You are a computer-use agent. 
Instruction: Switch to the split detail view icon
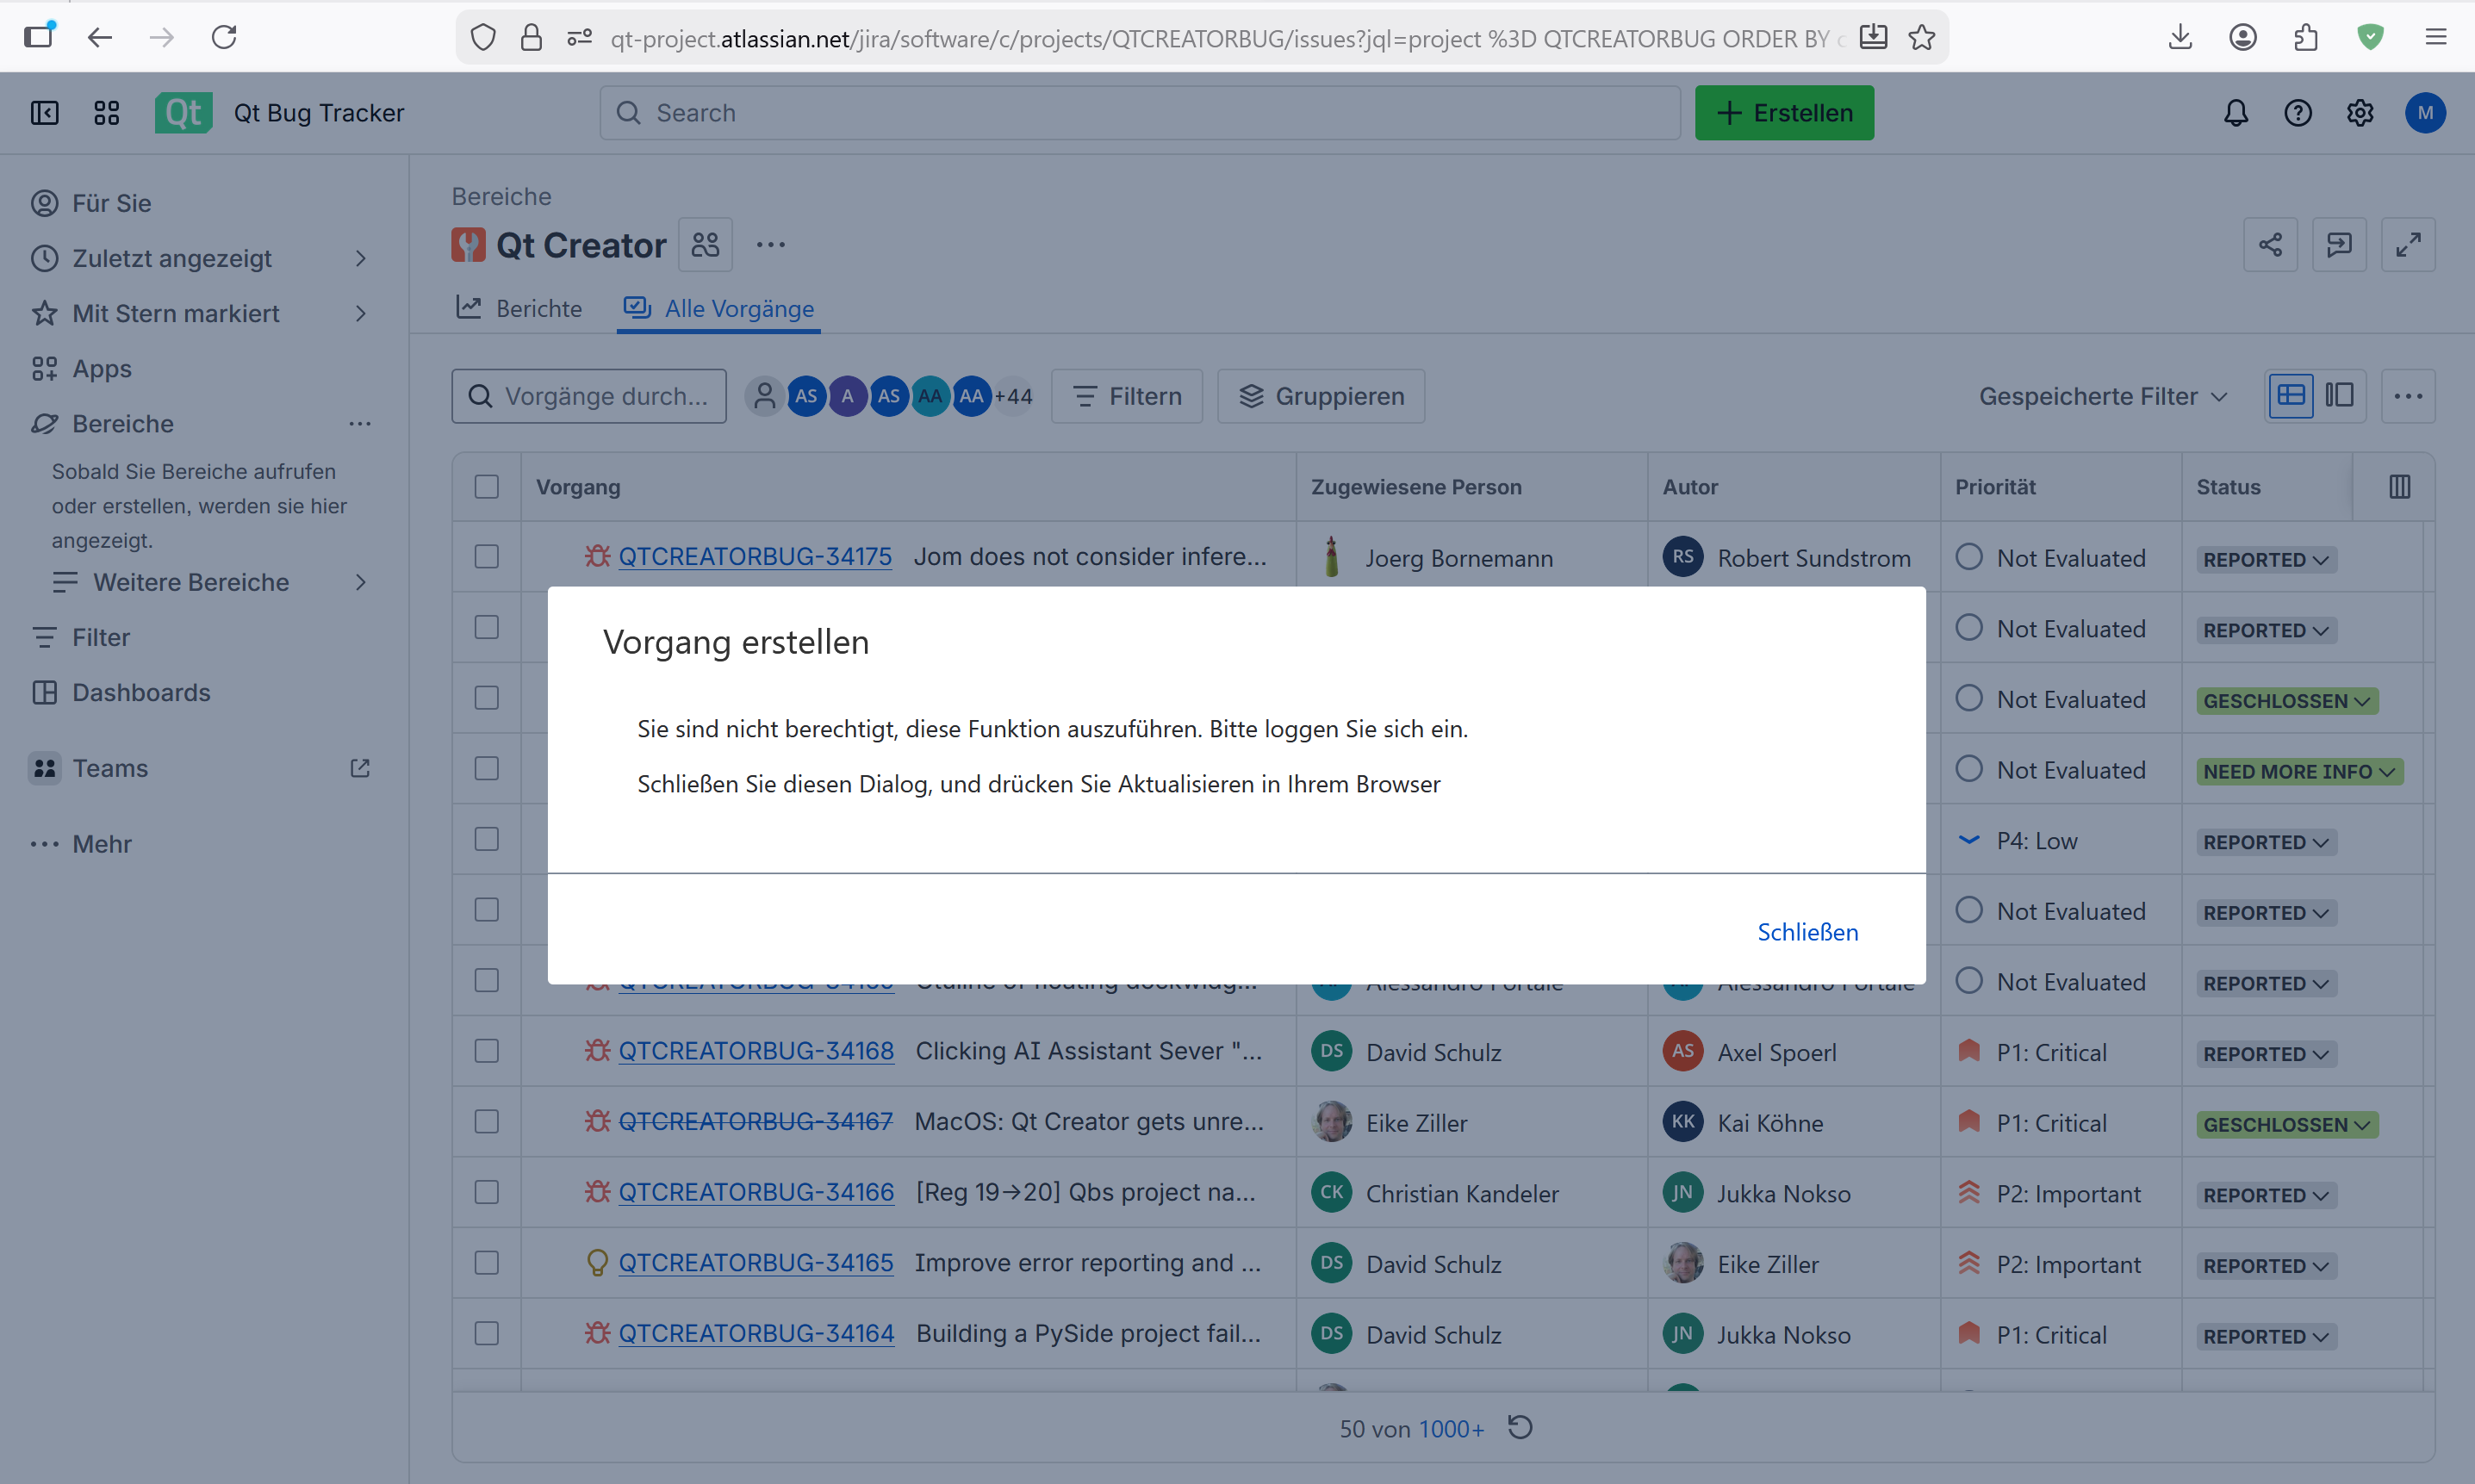pos(2339,396)
